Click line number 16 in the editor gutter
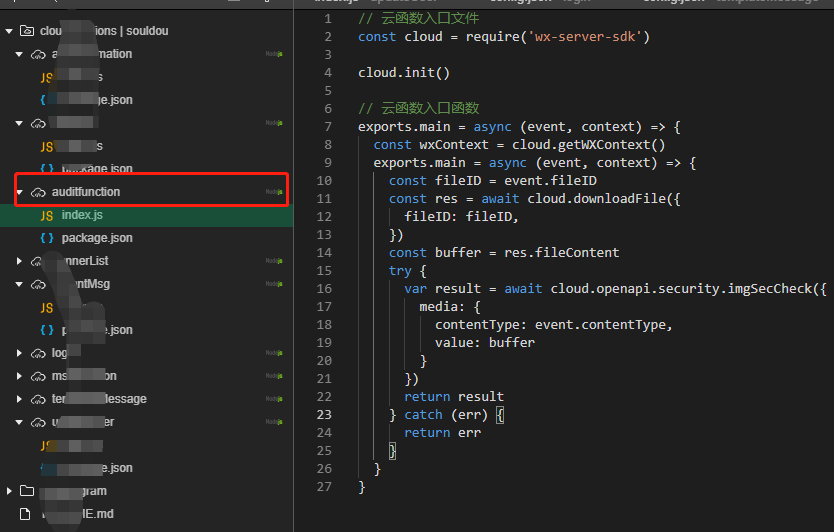The height and width of the screenshot is (532, 834). pyautogui.click(x=324, y=288)
